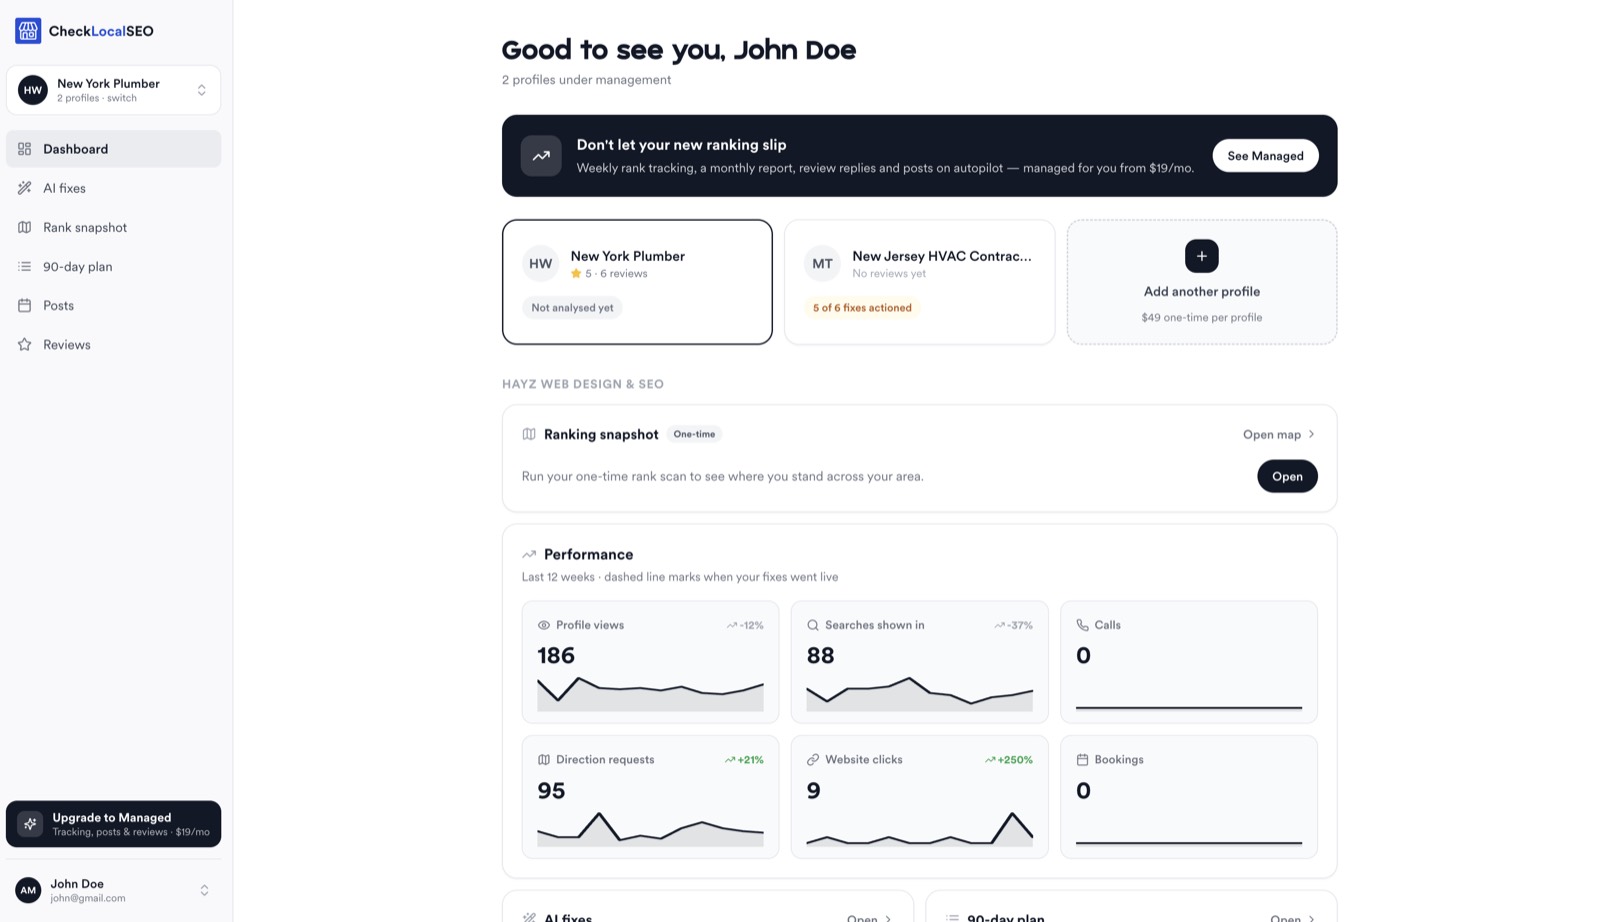Screen dimensions: 1600x922
Task: Click the Posts calendar icon
Action: 25,305
